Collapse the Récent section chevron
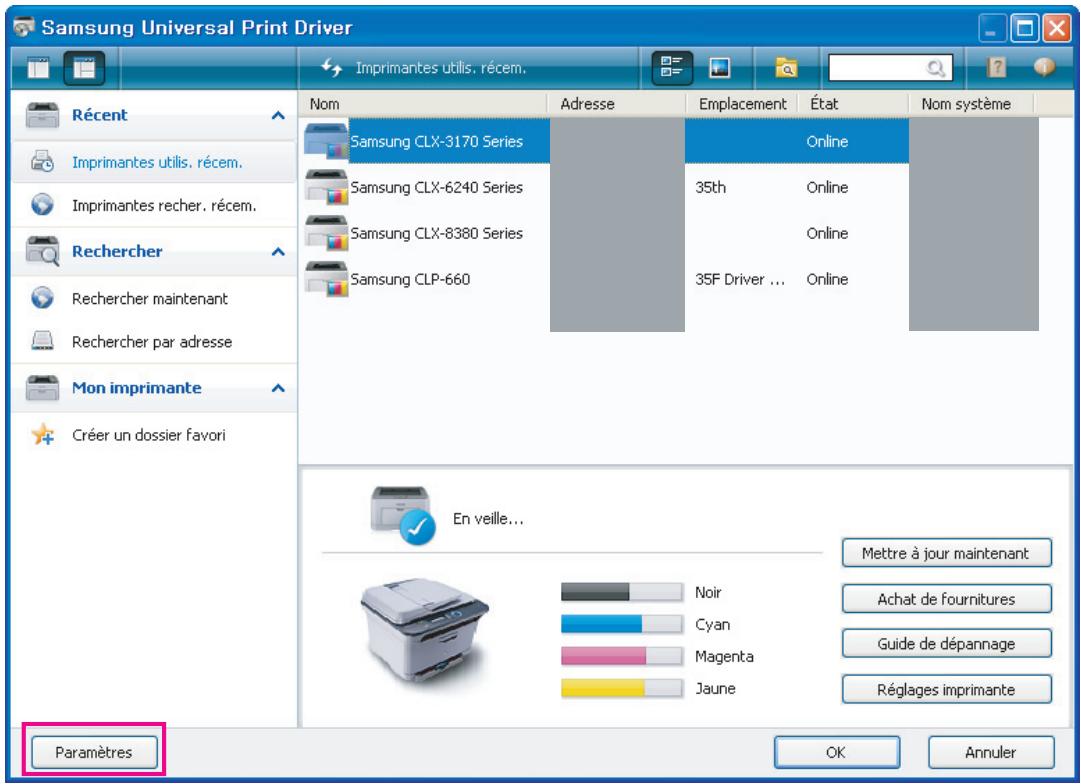The width and height of the screenshot is (1081, 784). click(x=278, y=115)
